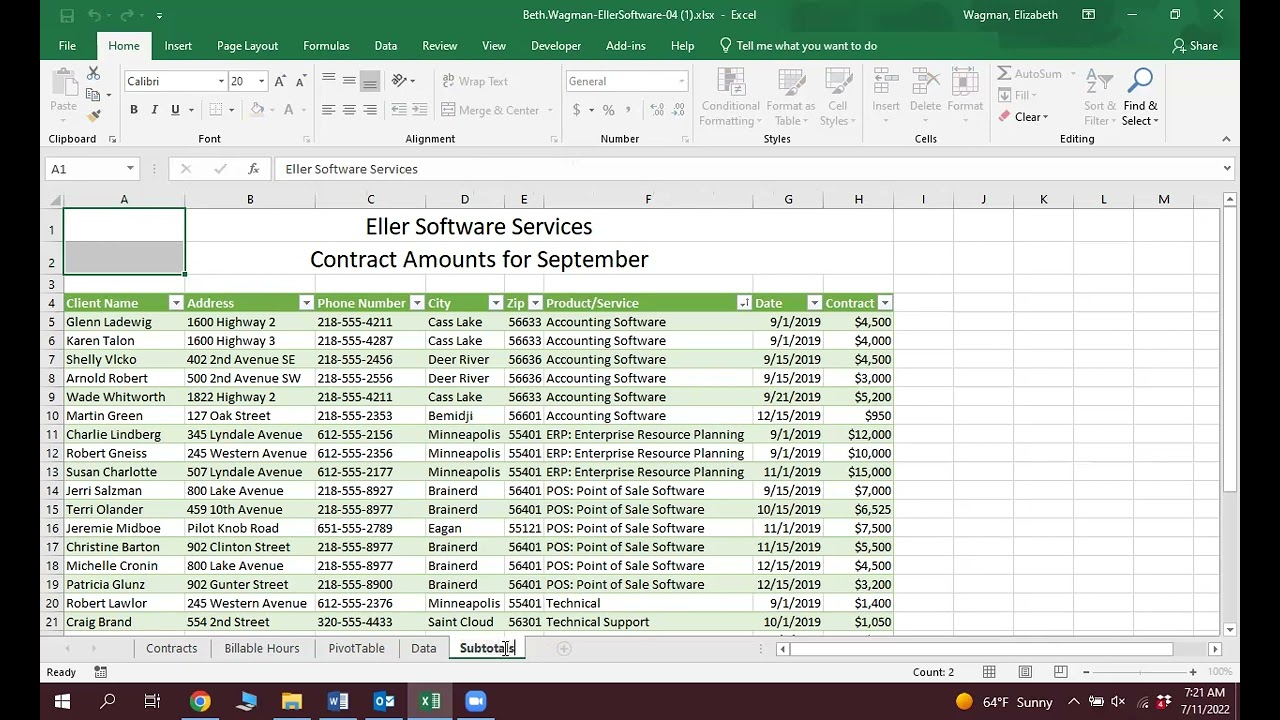The width and height of the screenshot is (1280, 720).
Task: Open the City column filter dropdown
Action: [495, 303]
